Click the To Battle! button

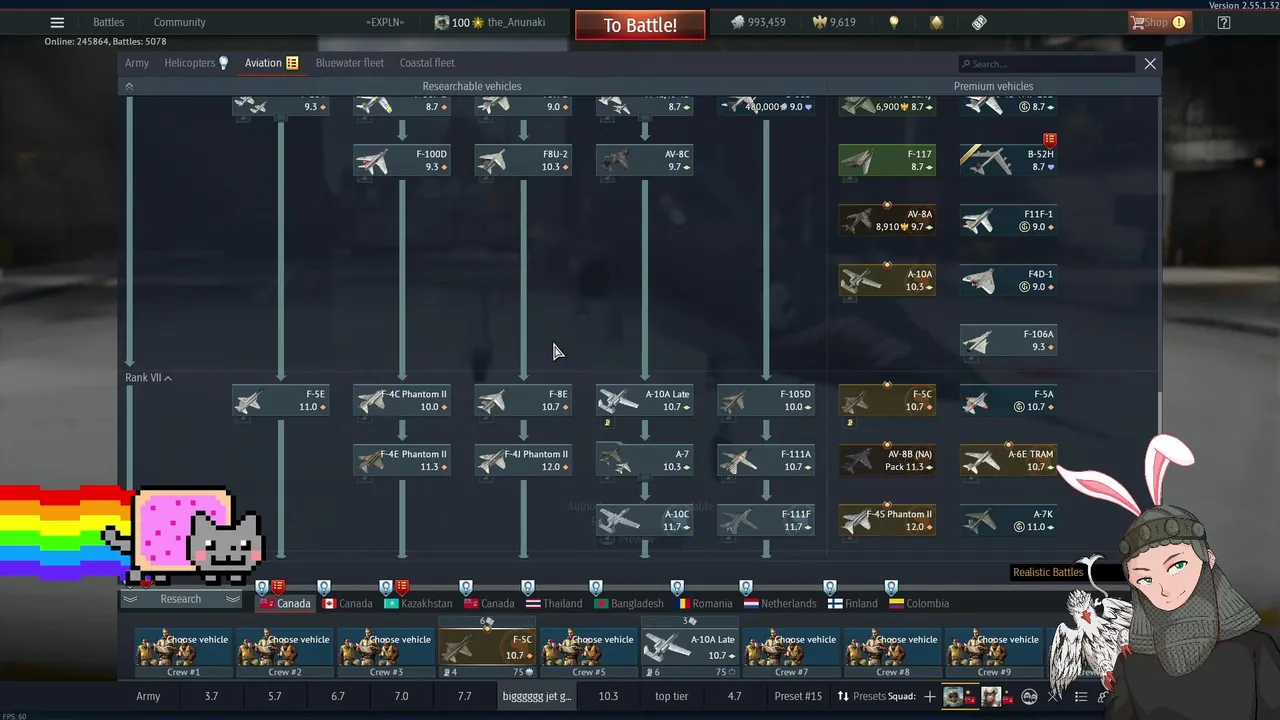(640, 25)
